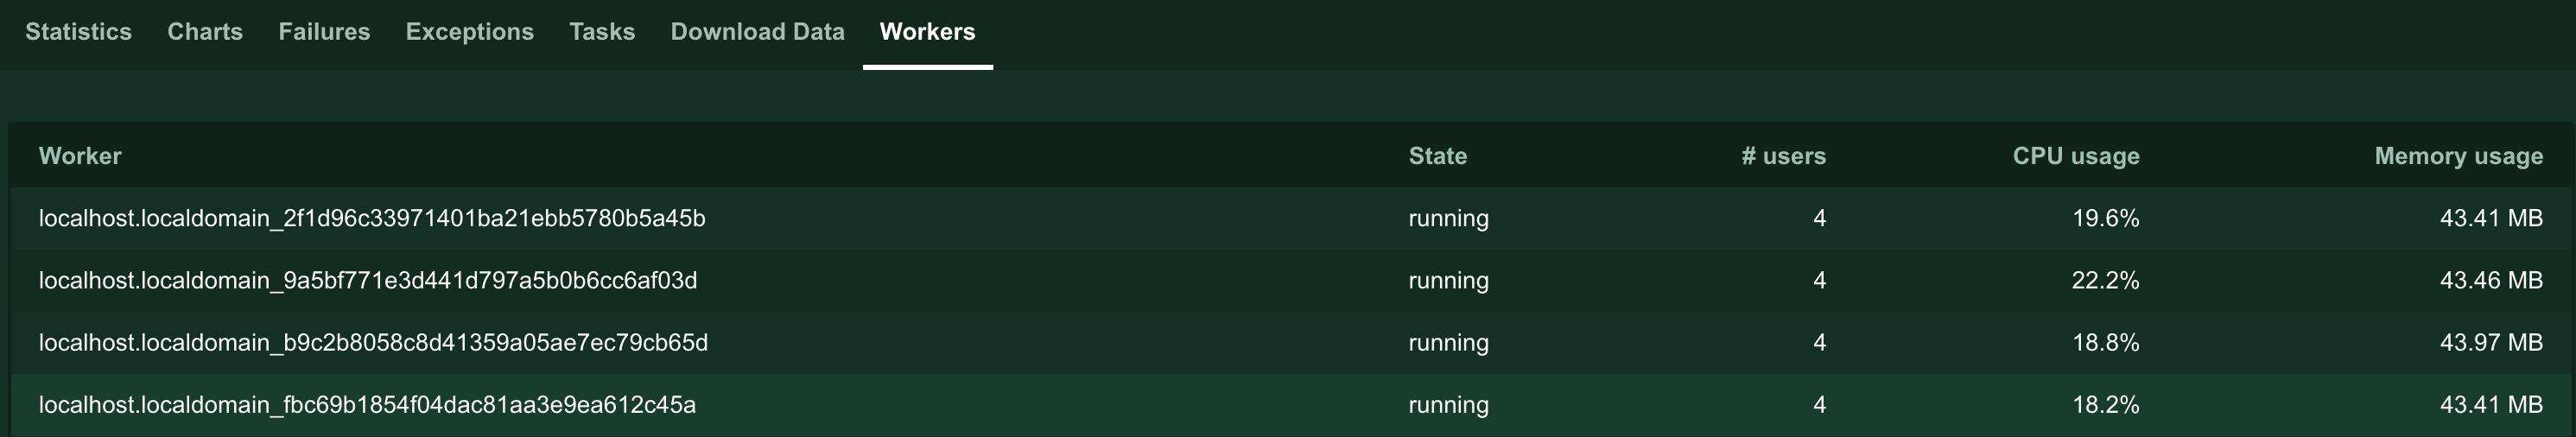Switch to the Charts tab
The image size is (2576, 437).
(205, 32)
